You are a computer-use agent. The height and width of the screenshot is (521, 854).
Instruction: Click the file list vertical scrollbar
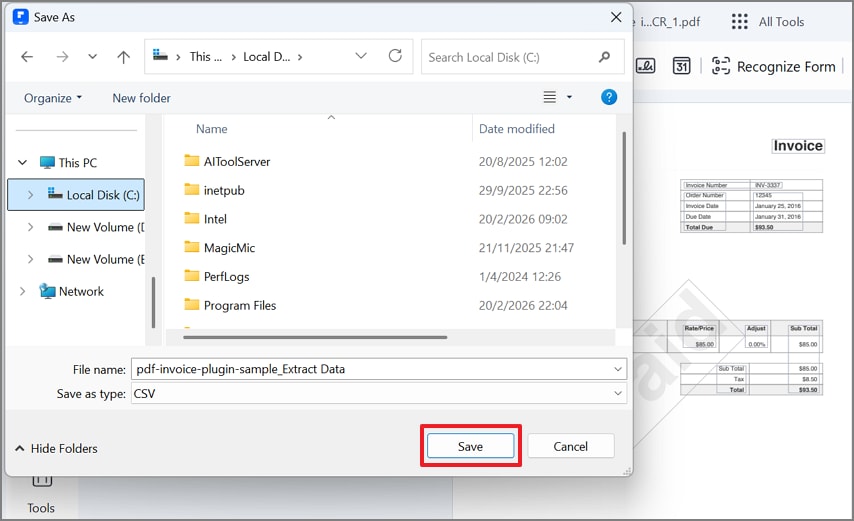coord(624,188)
